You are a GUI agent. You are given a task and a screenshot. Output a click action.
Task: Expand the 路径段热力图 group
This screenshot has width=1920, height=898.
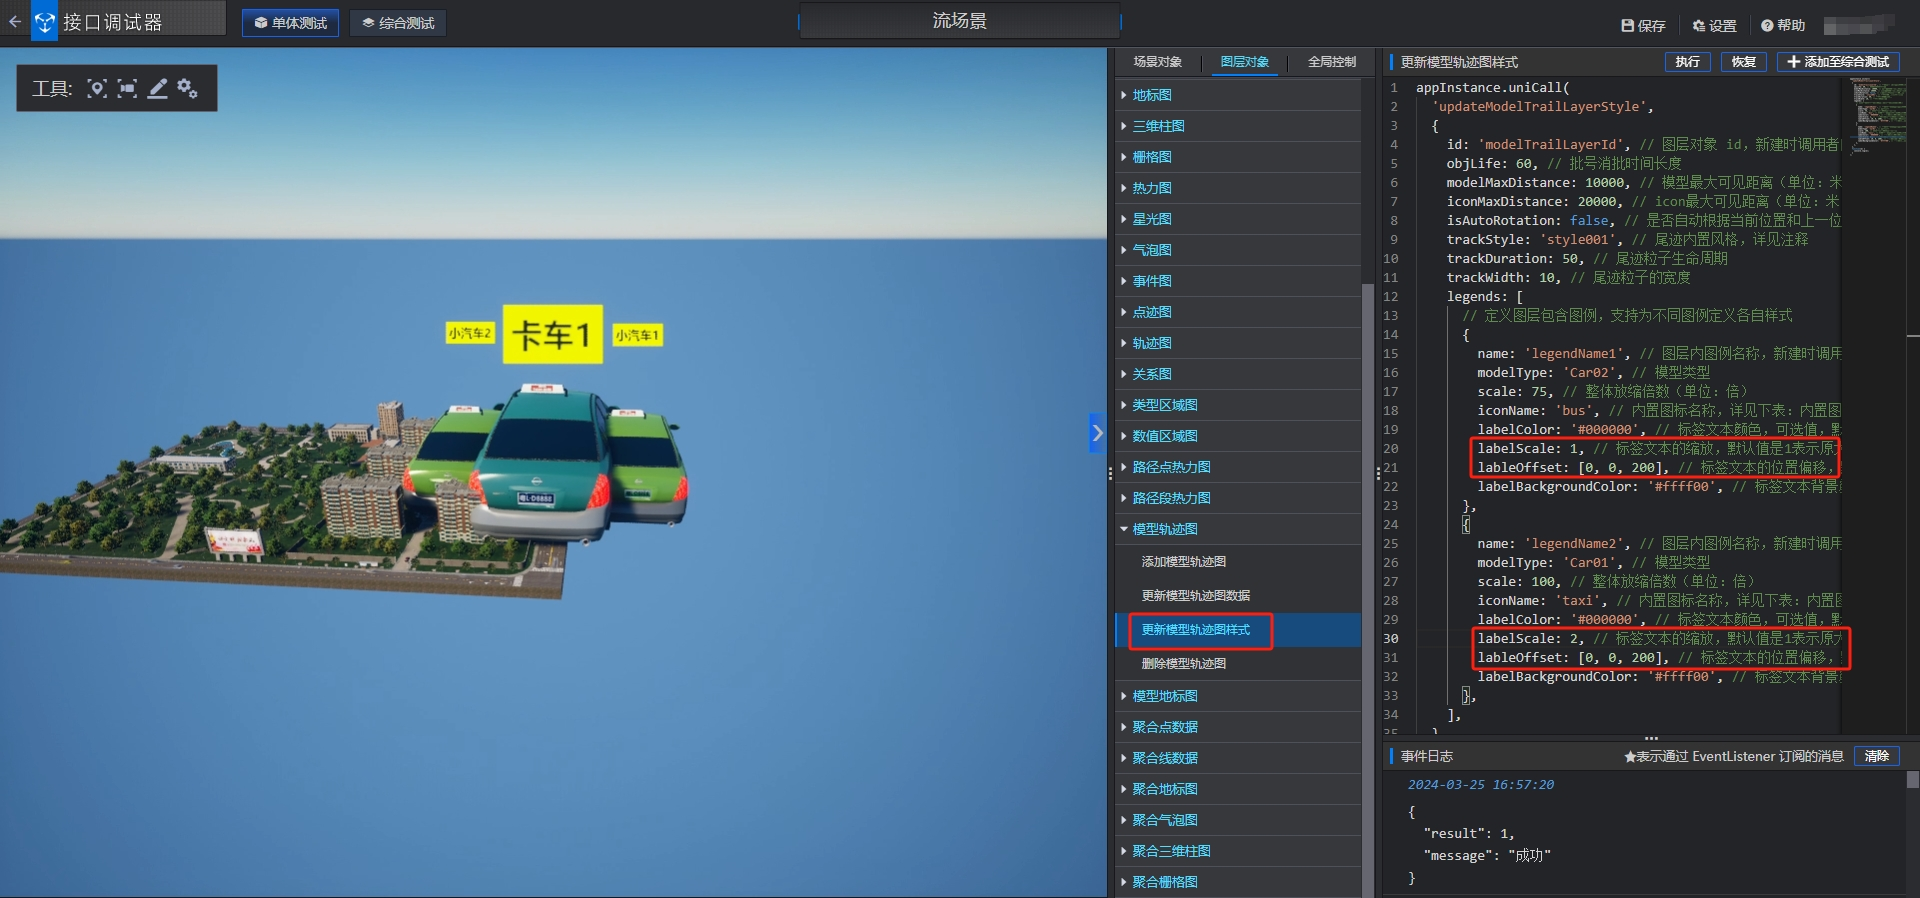pyautogui.click(x=1238, y=498)
